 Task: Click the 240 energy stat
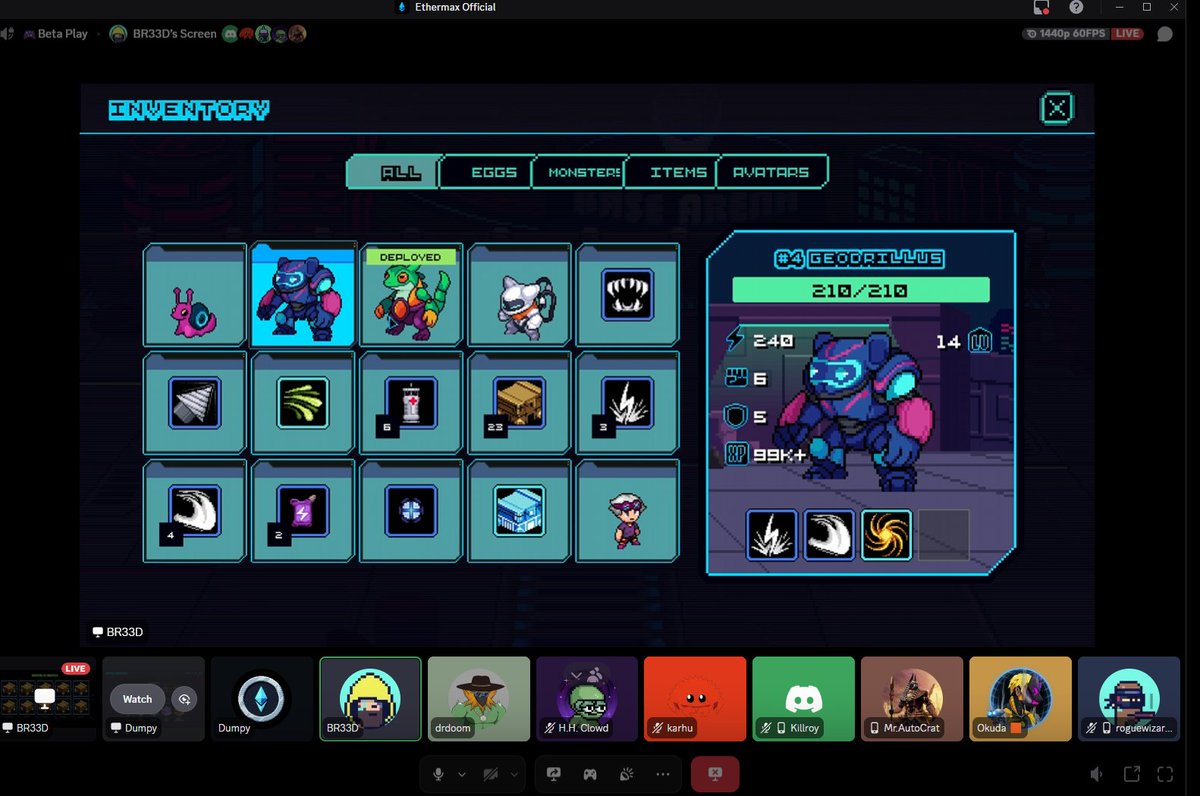759,341
